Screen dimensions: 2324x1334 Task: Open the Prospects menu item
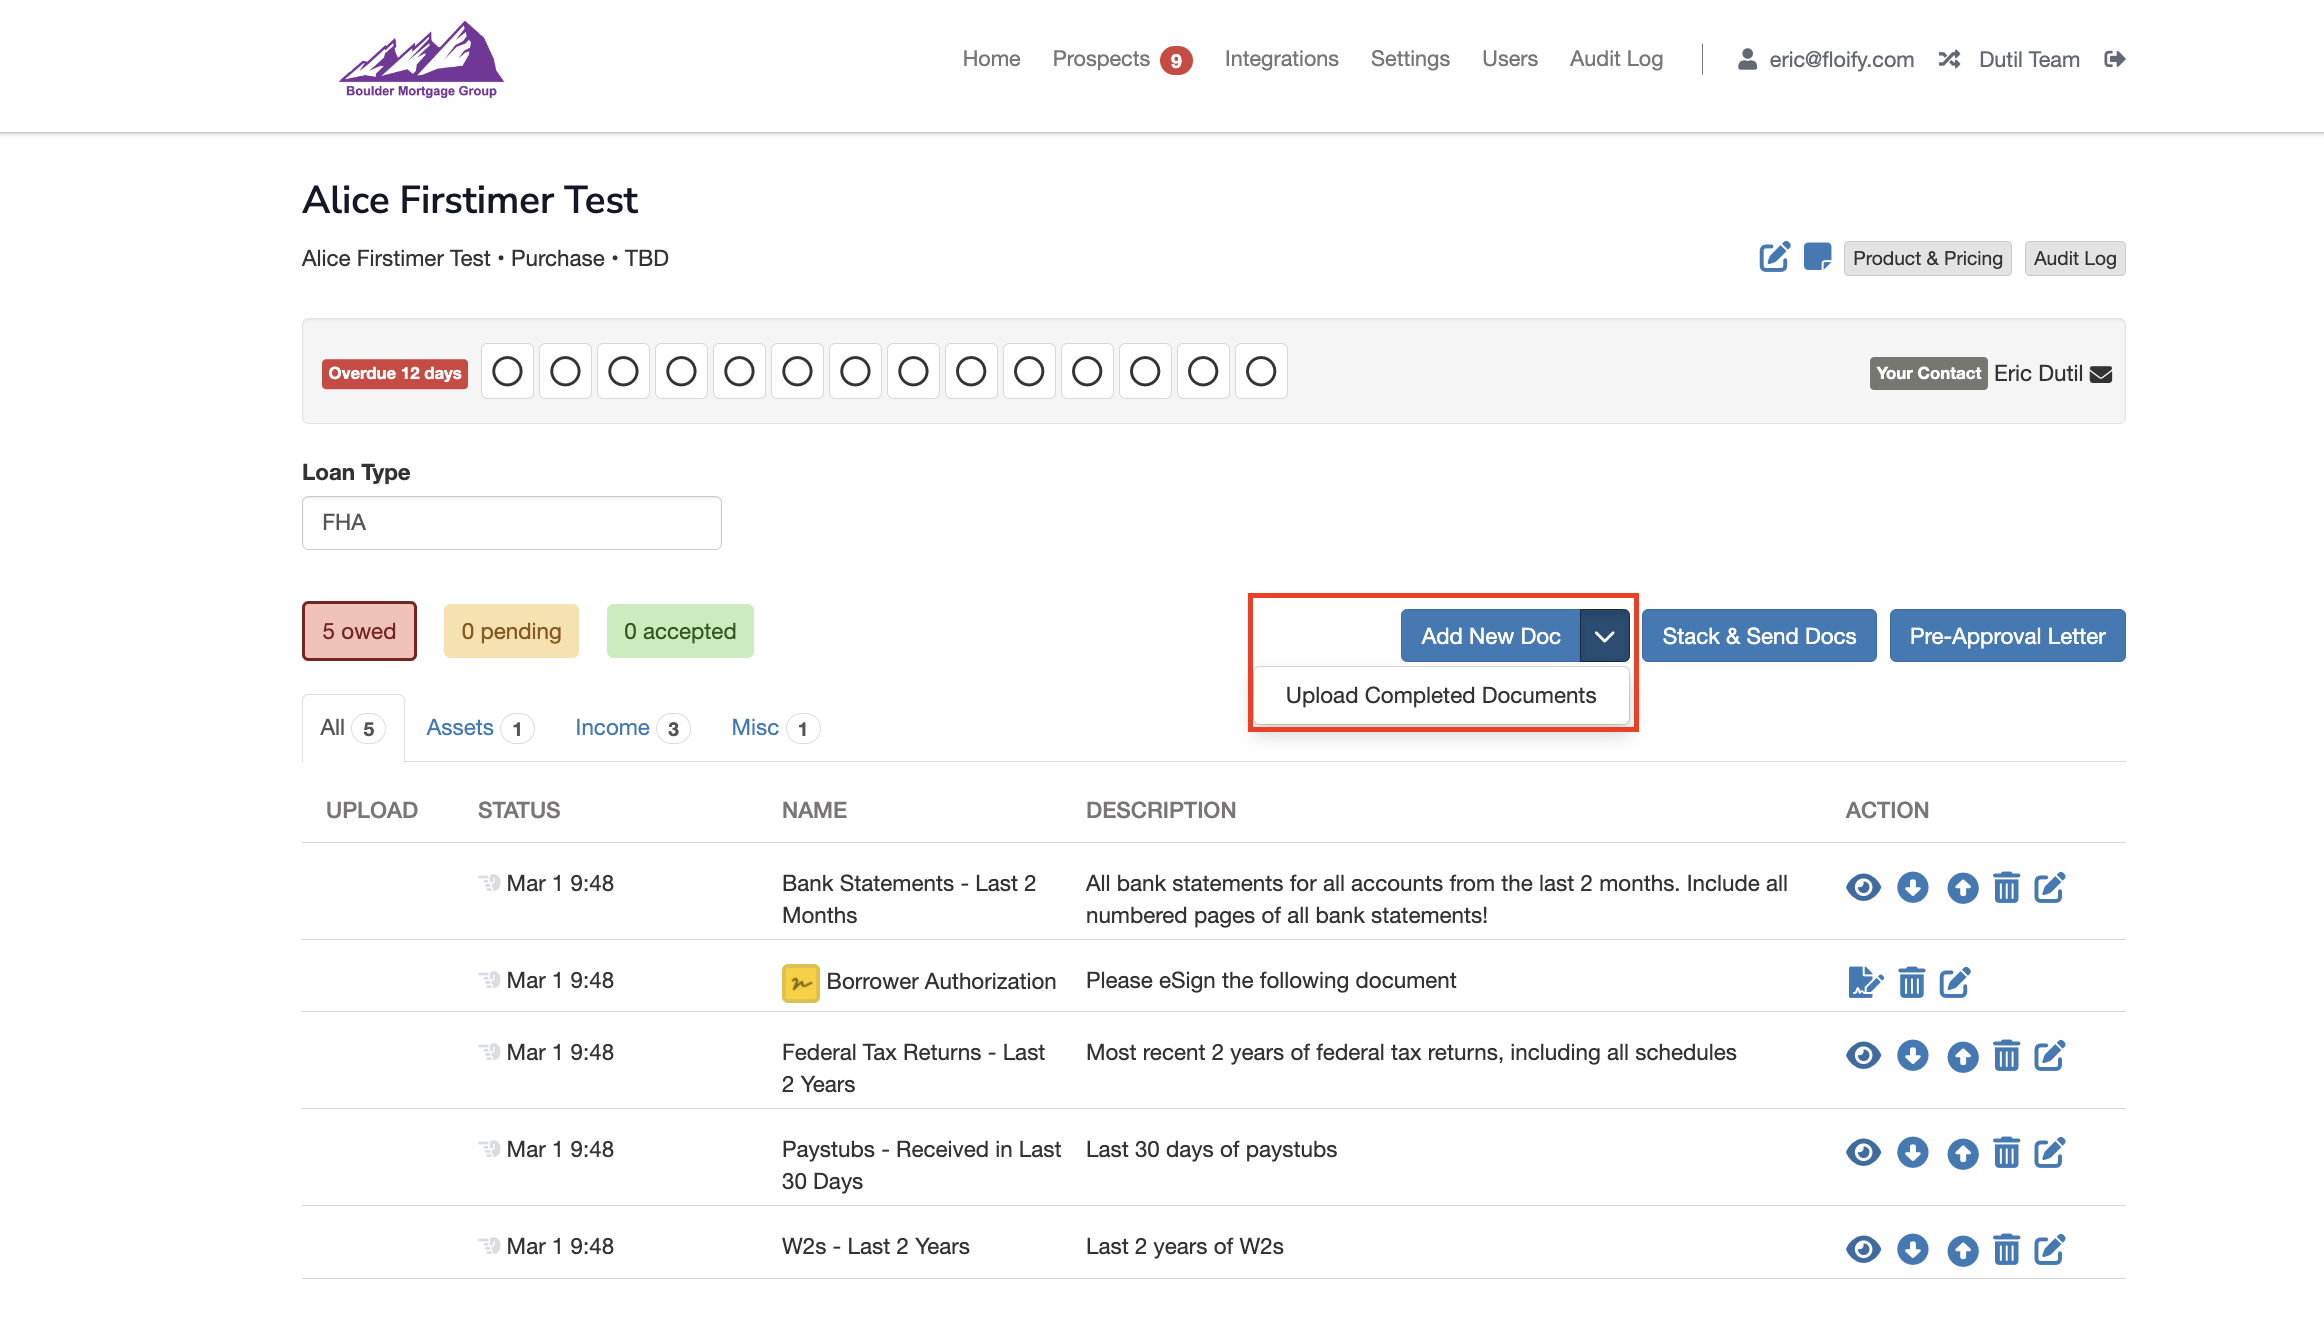point(1101,58)
